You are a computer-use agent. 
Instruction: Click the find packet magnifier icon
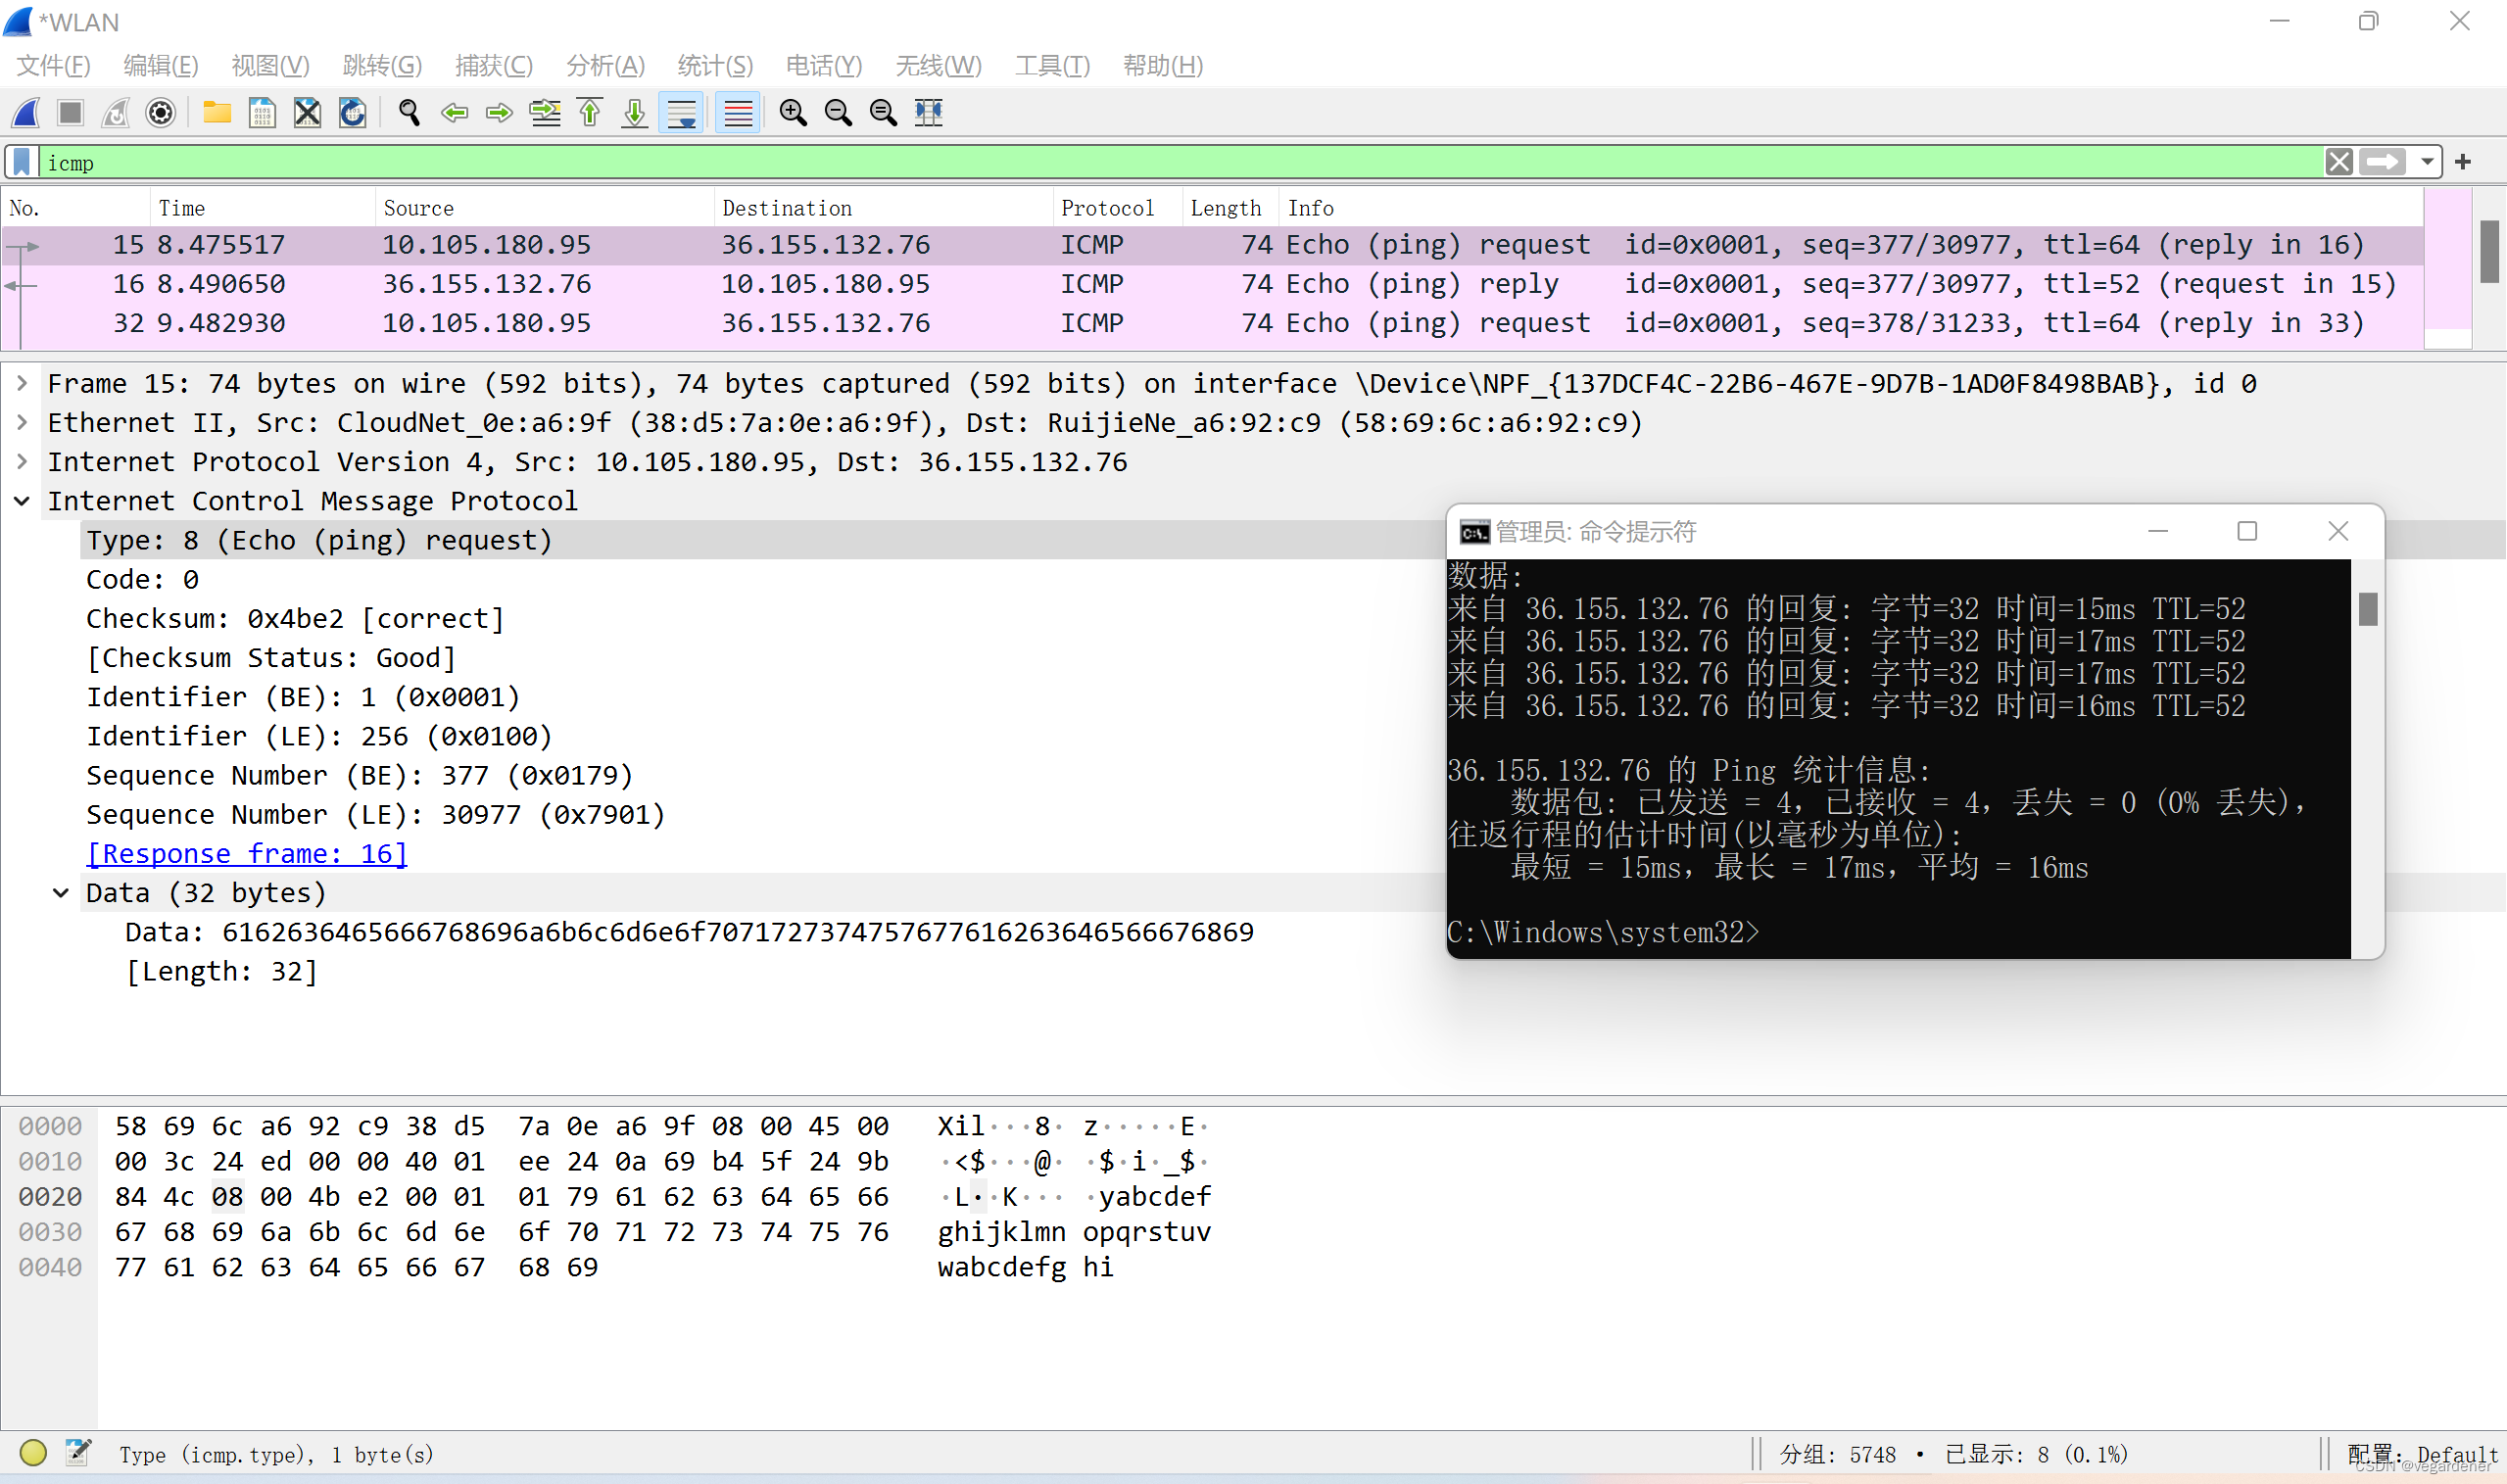coord(408,113)
